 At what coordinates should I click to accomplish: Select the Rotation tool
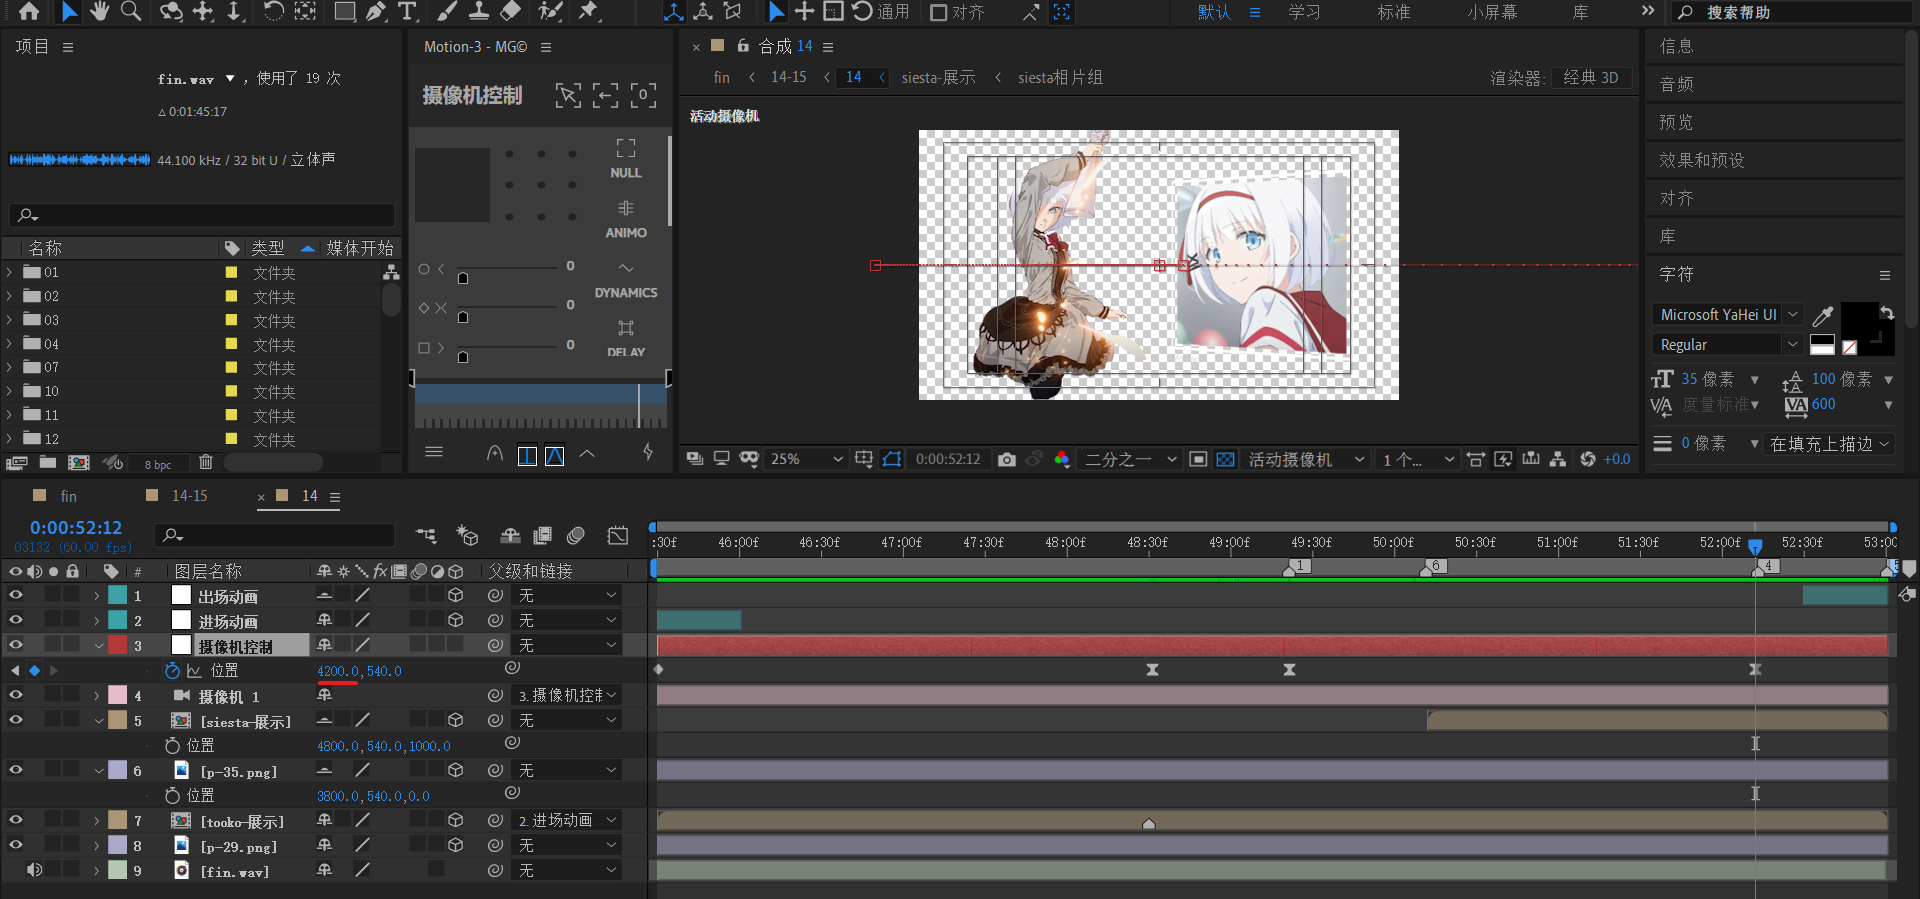pyautogui.click(x=273, y=11)
